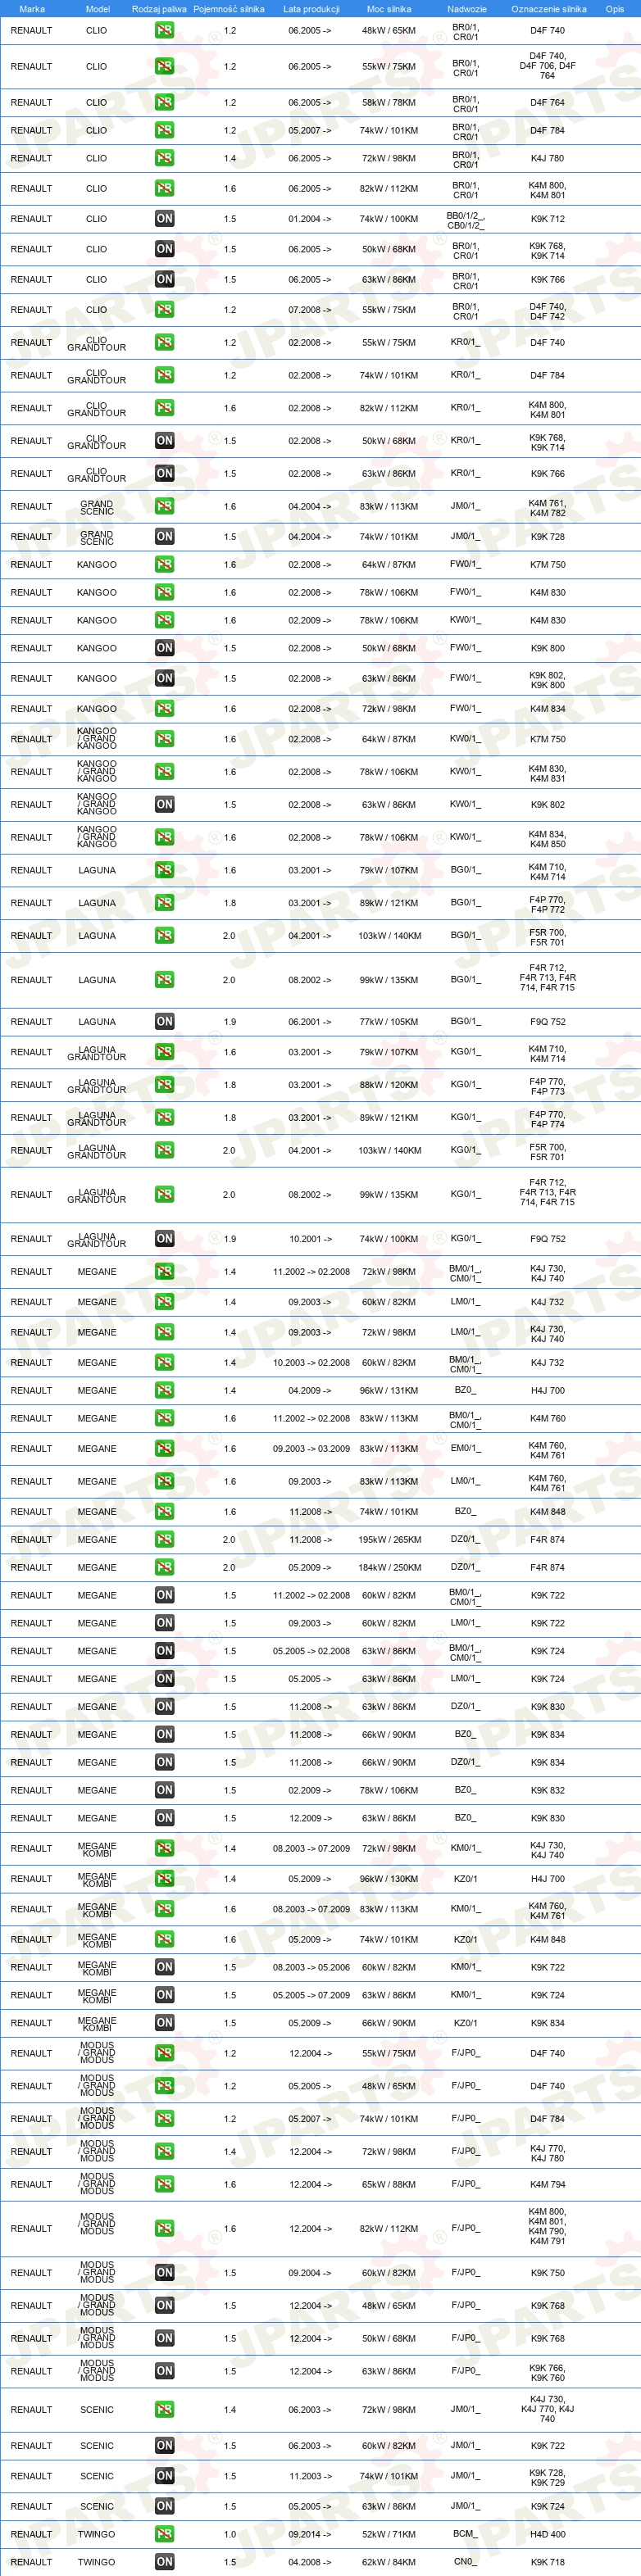
Task: Click the Oznaczenie silnika column header
Action: 548,9
